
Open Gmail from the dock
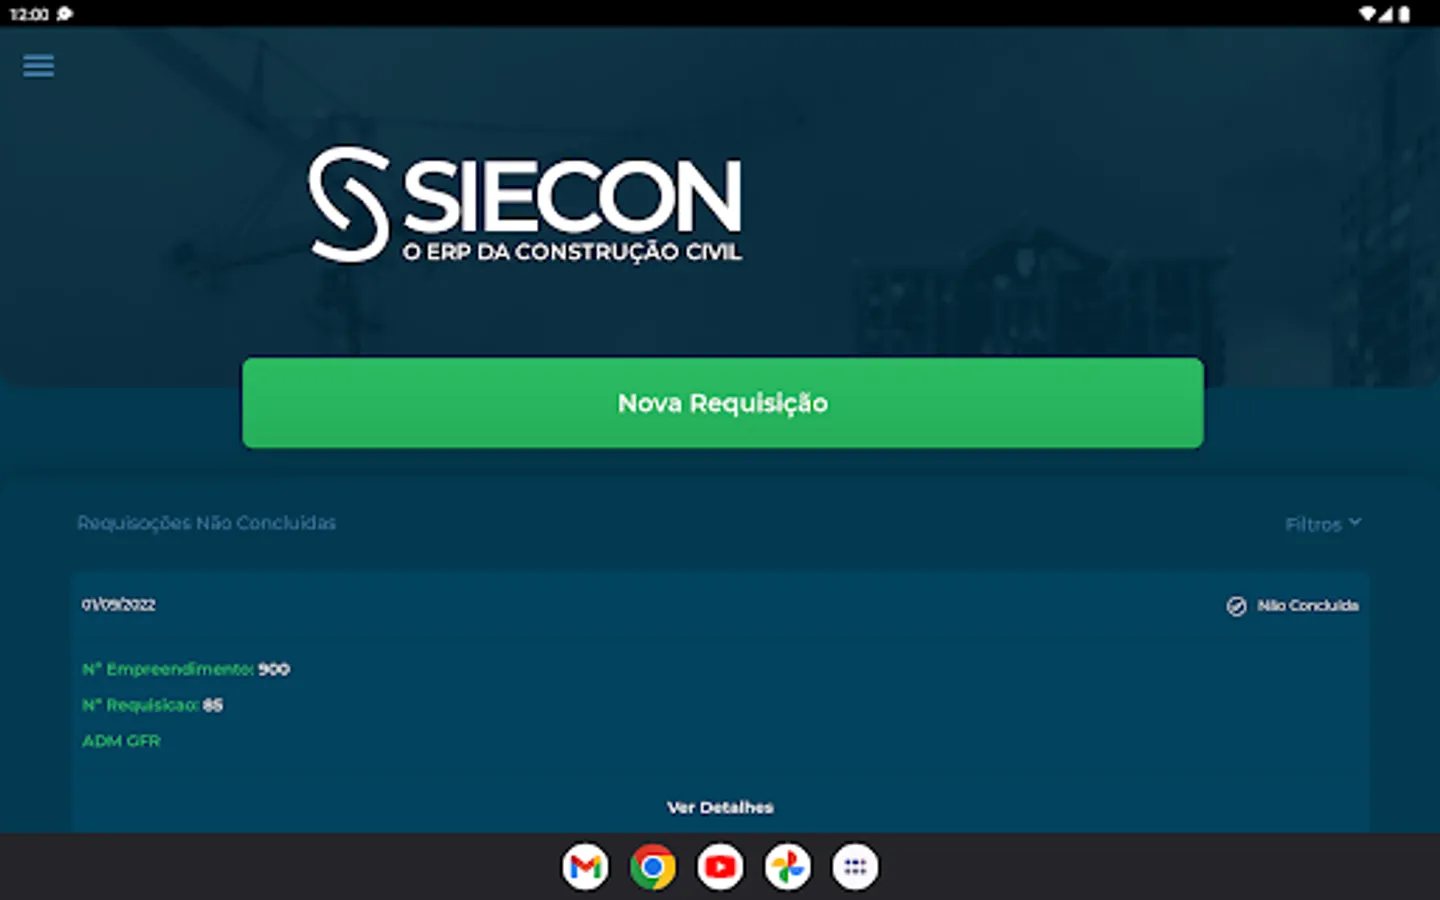[x=585, y=867]
